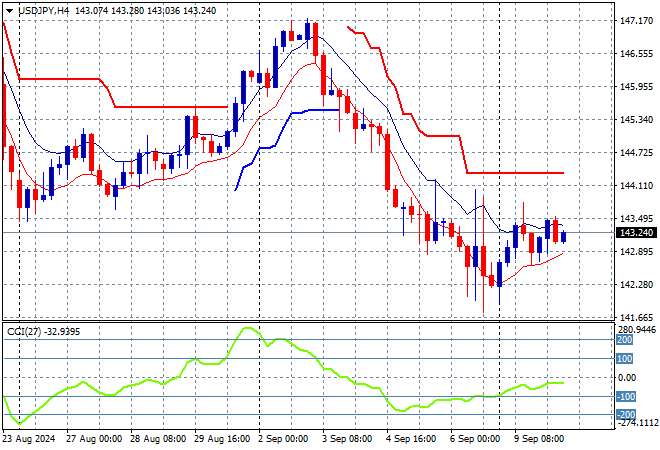Click the 142.895 price scale label
This screenshot has height=450, width=660.
pyautogui.click(x=637, y=252)
